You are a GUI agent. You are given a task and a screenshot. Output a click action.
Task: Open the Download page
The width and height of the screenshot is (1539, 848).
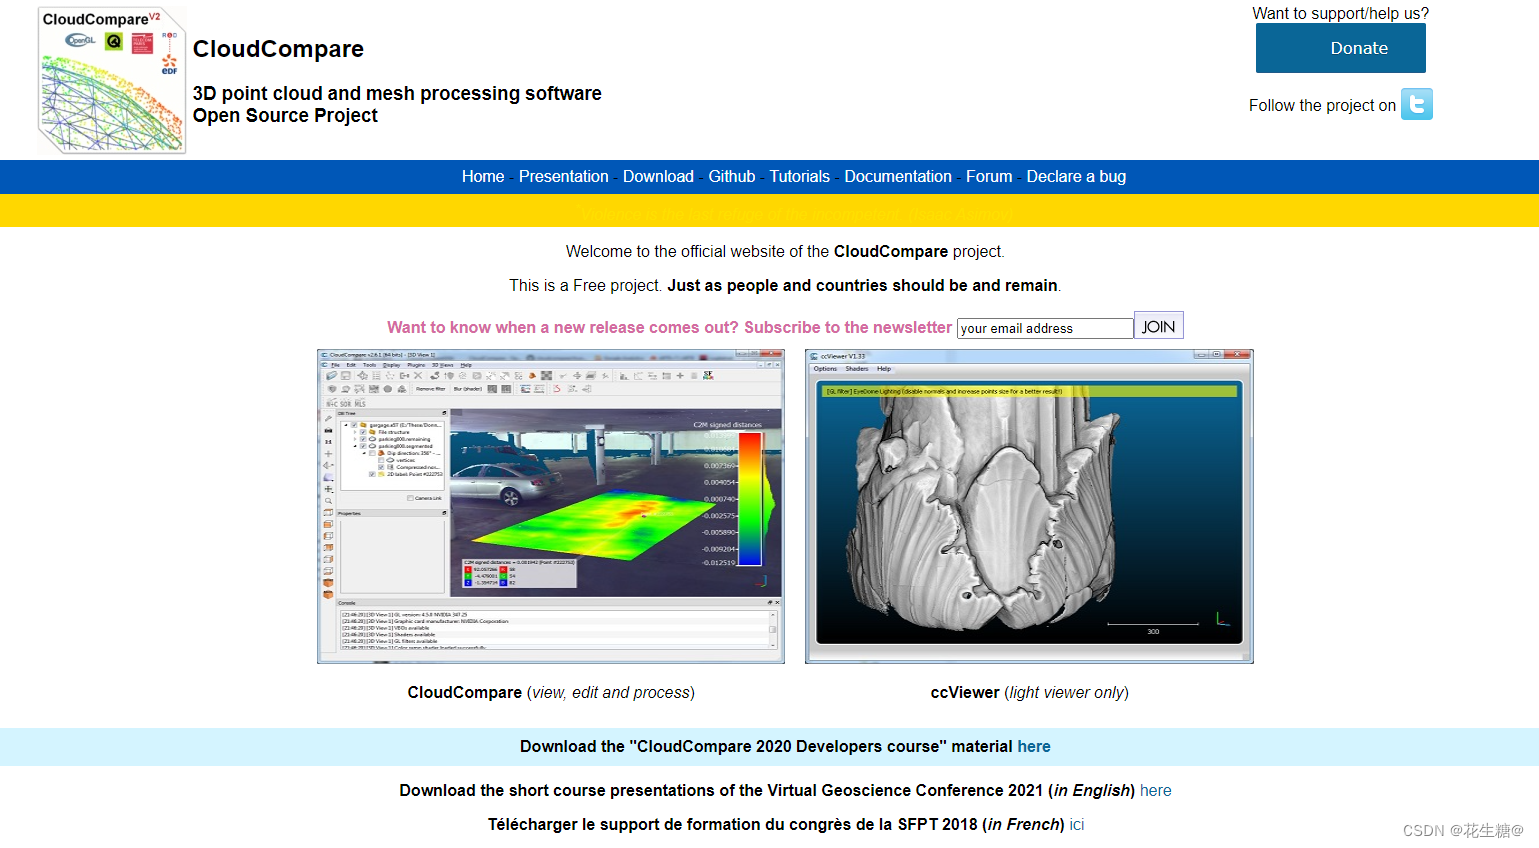pyautogui.click(x=658, y=176)
